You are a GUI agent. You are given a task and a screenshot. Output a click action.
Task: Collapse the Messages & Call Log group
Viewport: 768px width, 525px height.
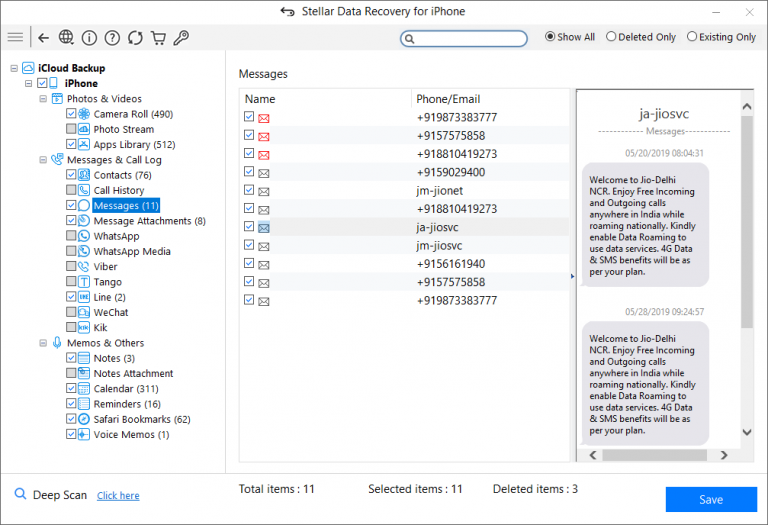click(x=43, y=160)
